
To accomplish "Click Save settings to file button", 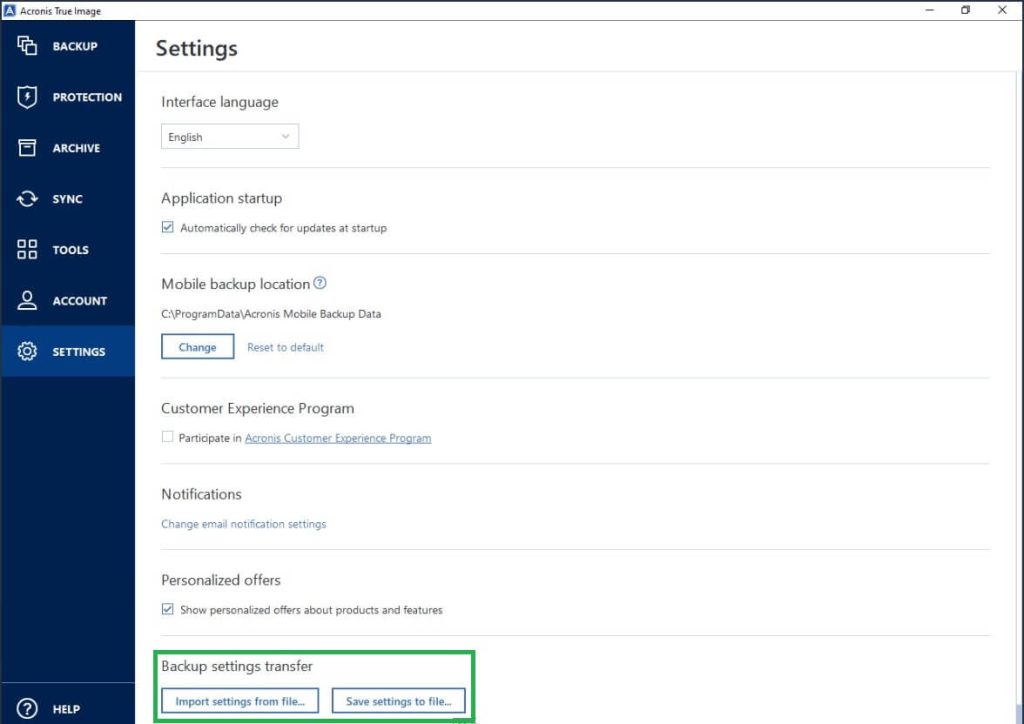I will click(x=399, y=700).
